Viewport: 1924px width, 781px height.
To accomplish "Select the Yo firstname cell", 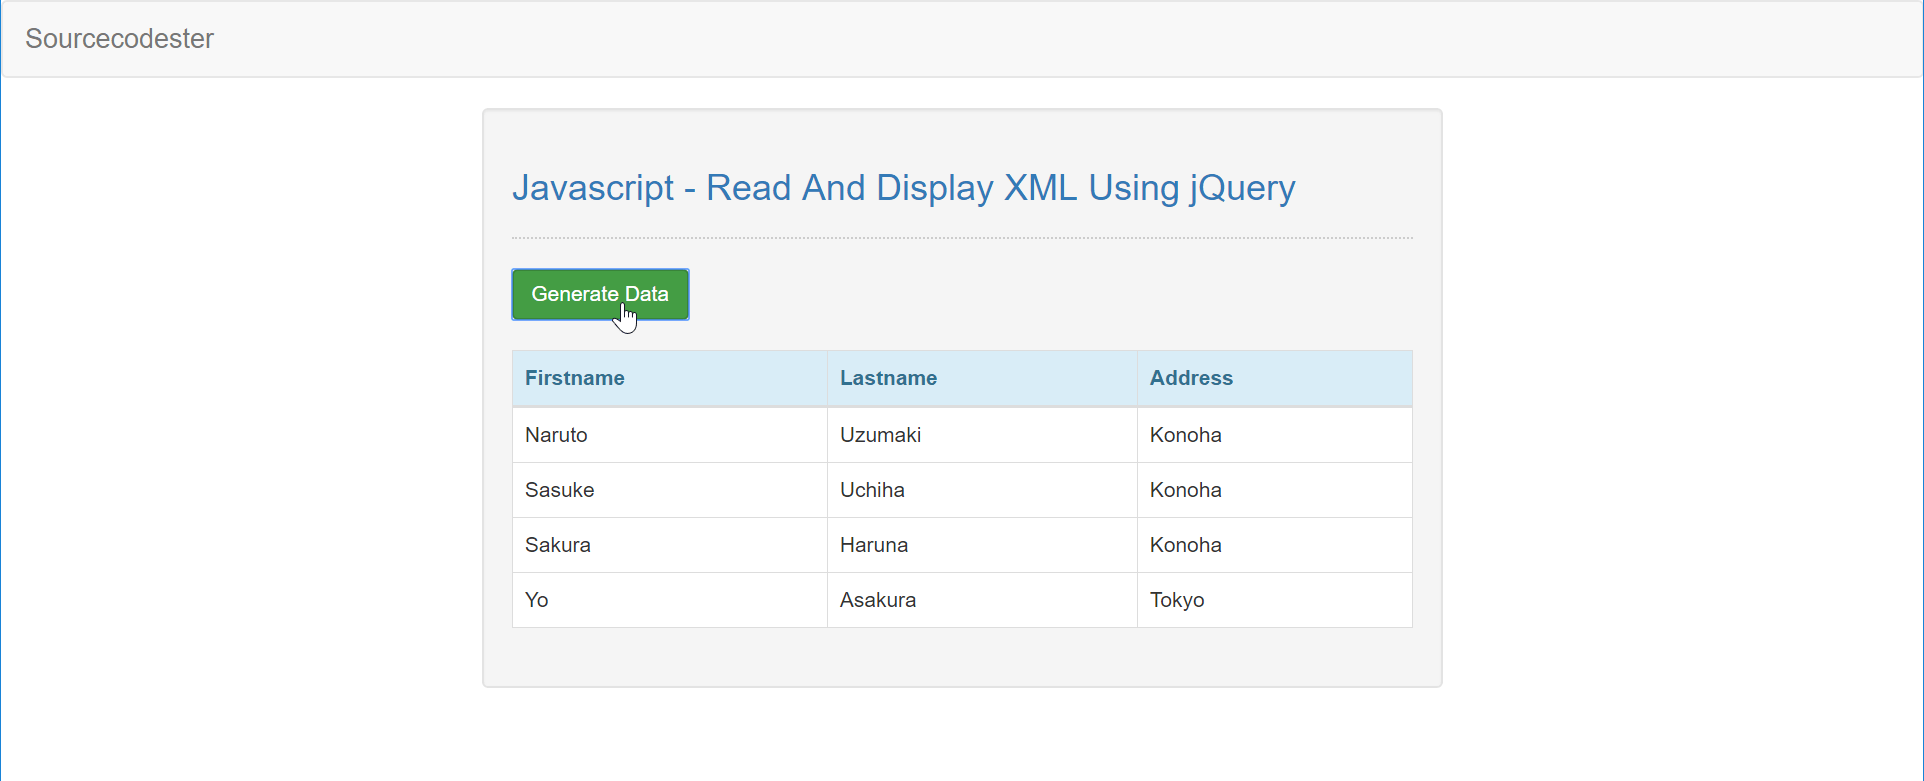I will pyautogui.click(x=670, y=600).
